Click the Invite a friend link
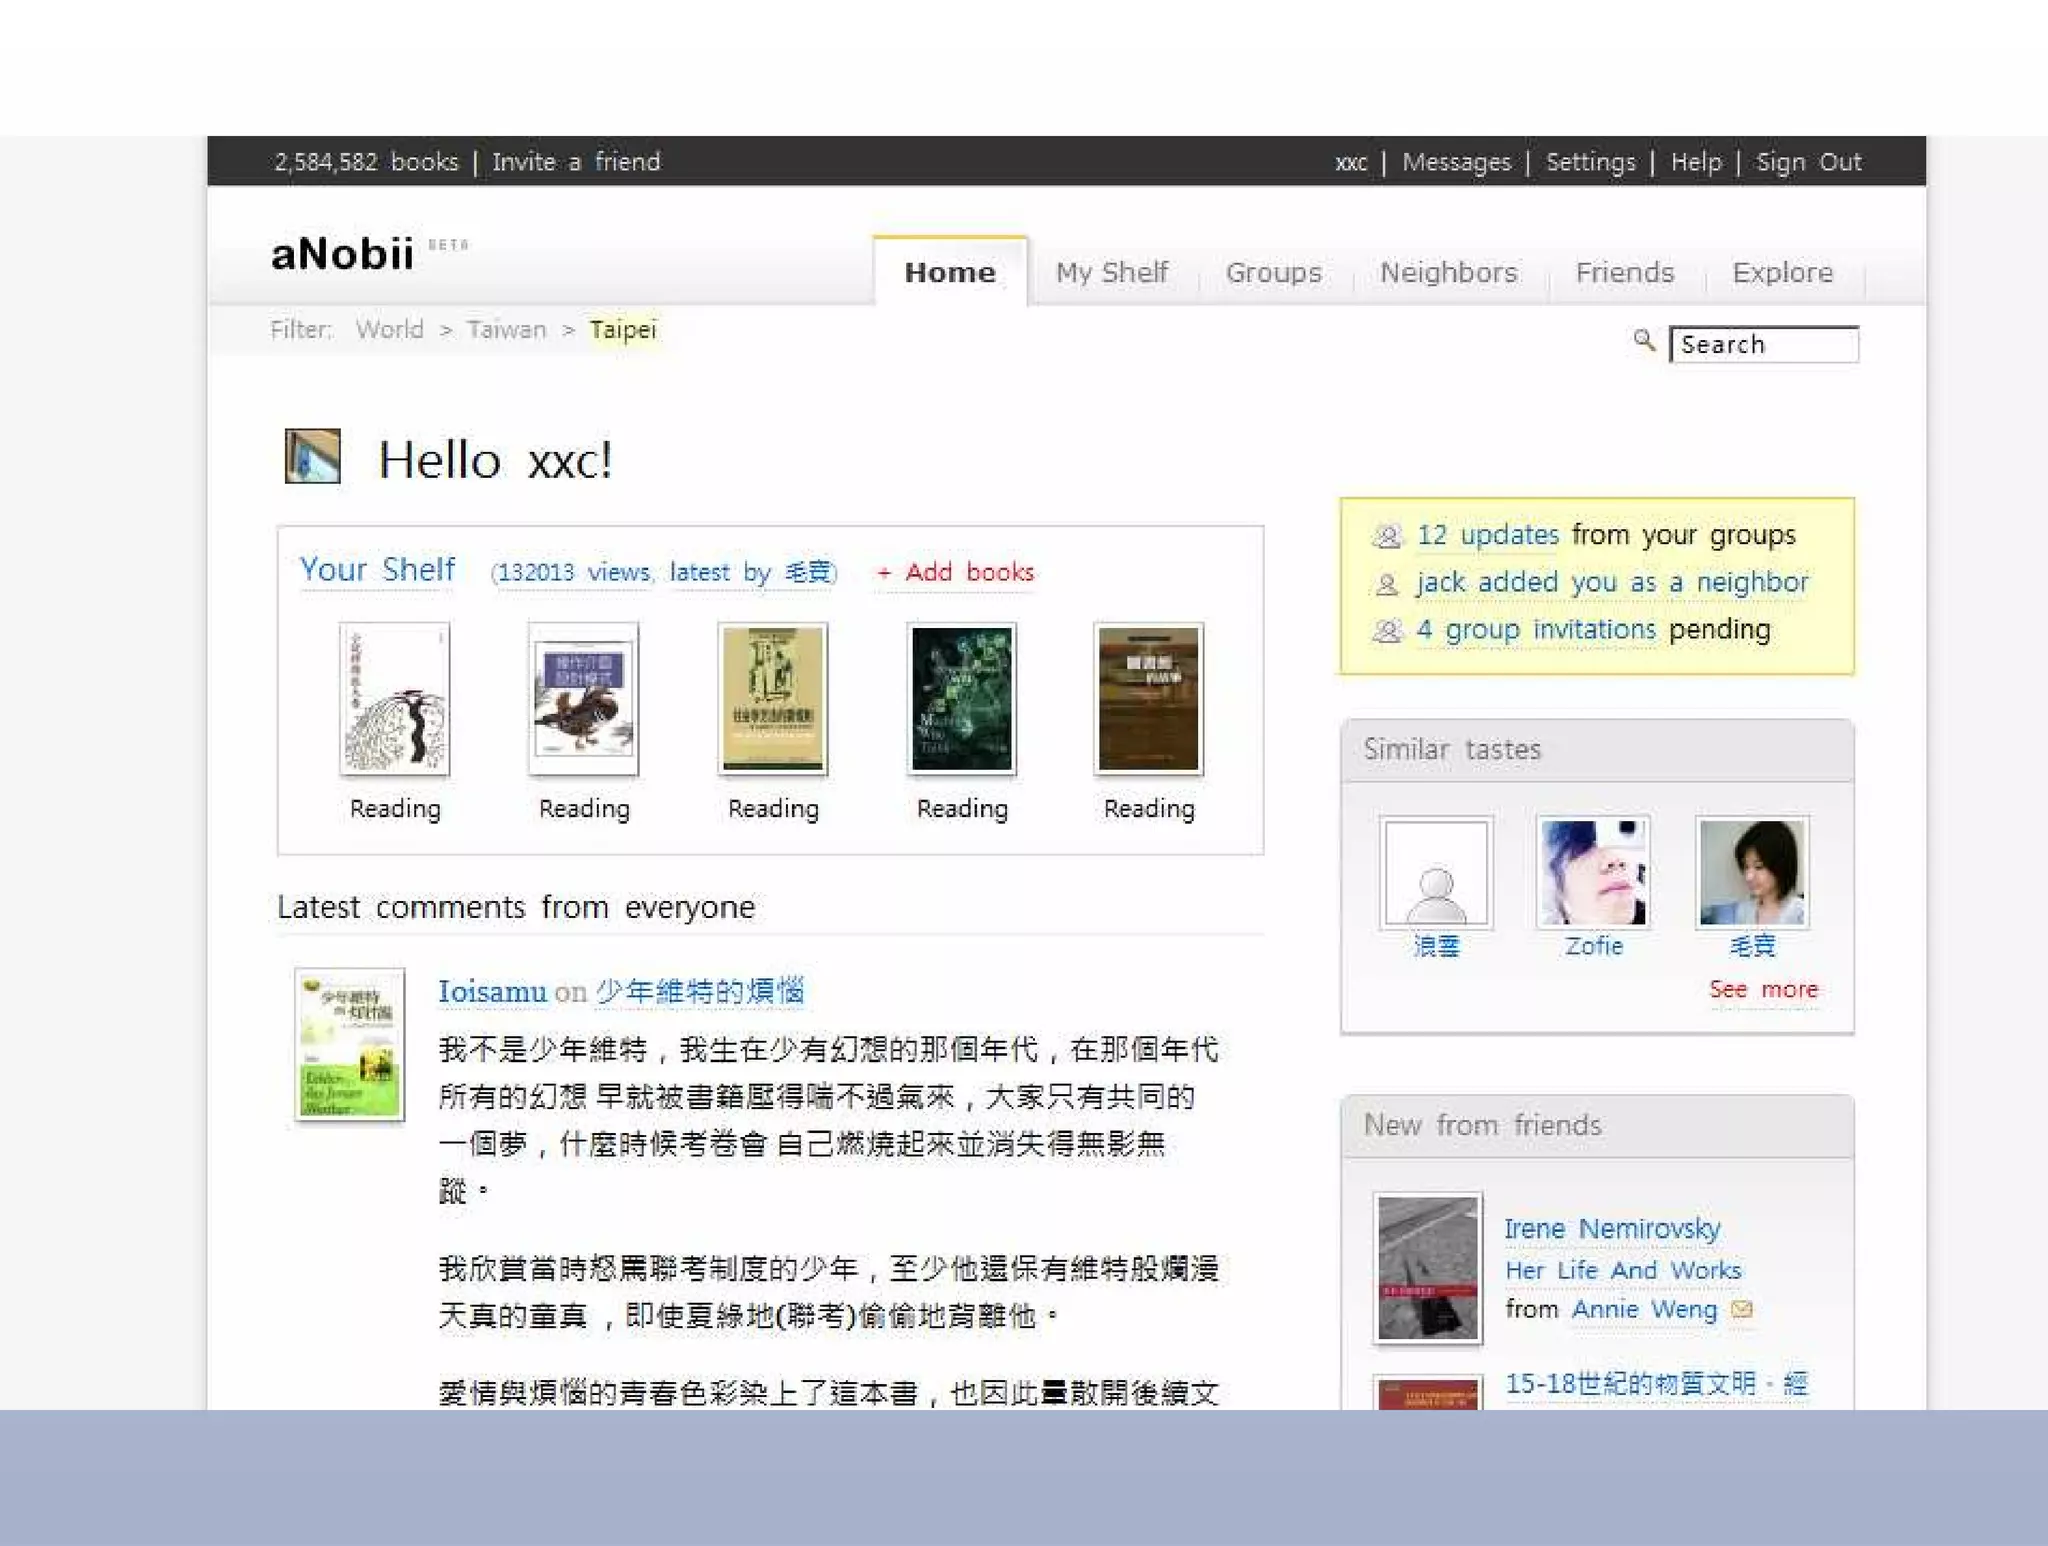2048x1546 pixels. pos(576,162)
